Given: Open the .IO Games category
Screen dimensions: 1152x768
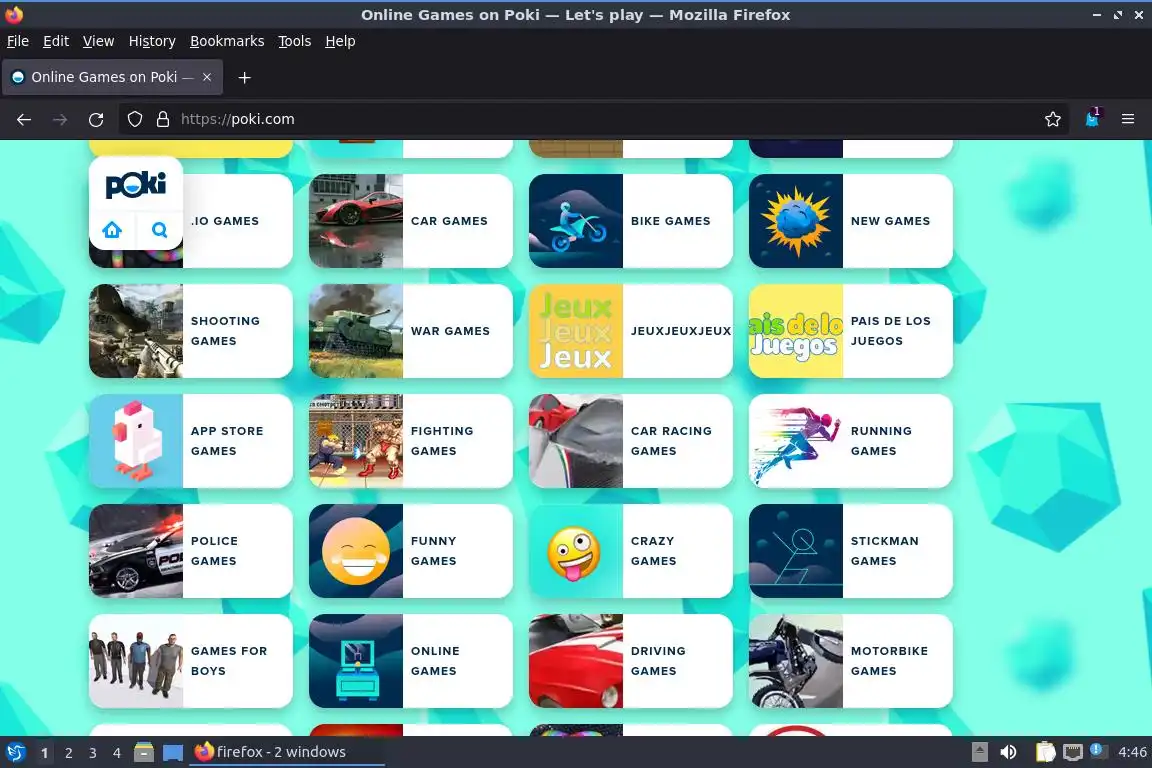Looking at the screenshot, I should coord(237,220).
